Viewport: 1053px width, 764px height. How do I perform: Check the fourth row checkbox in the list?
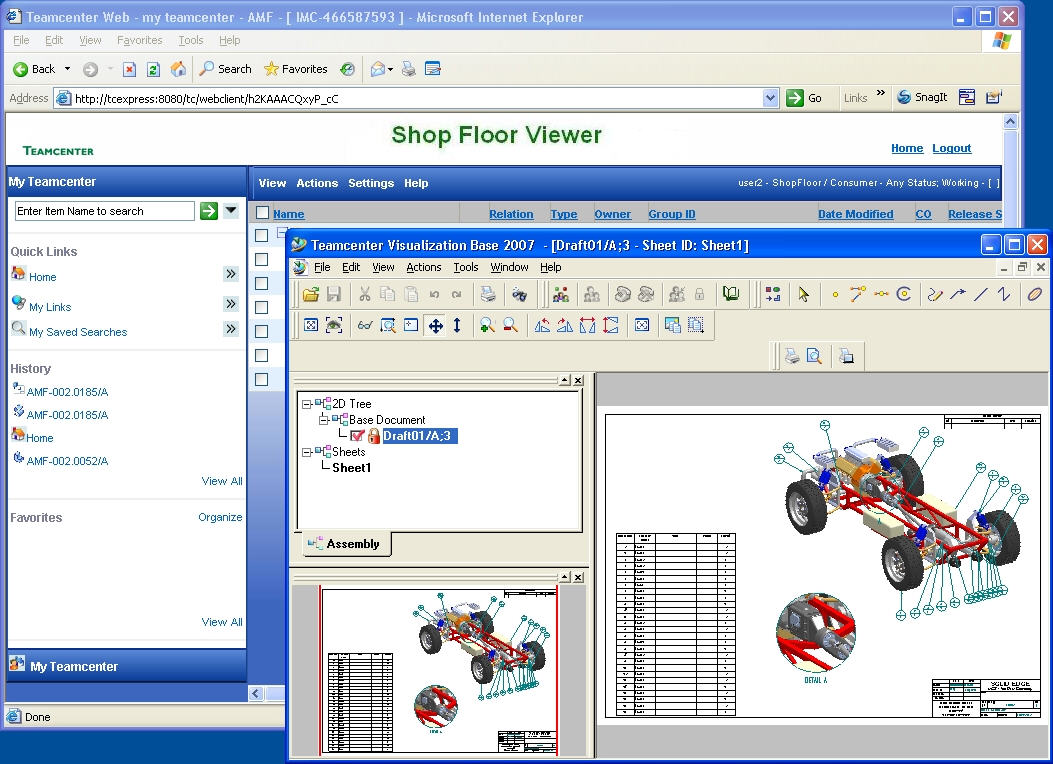[262, 307]
